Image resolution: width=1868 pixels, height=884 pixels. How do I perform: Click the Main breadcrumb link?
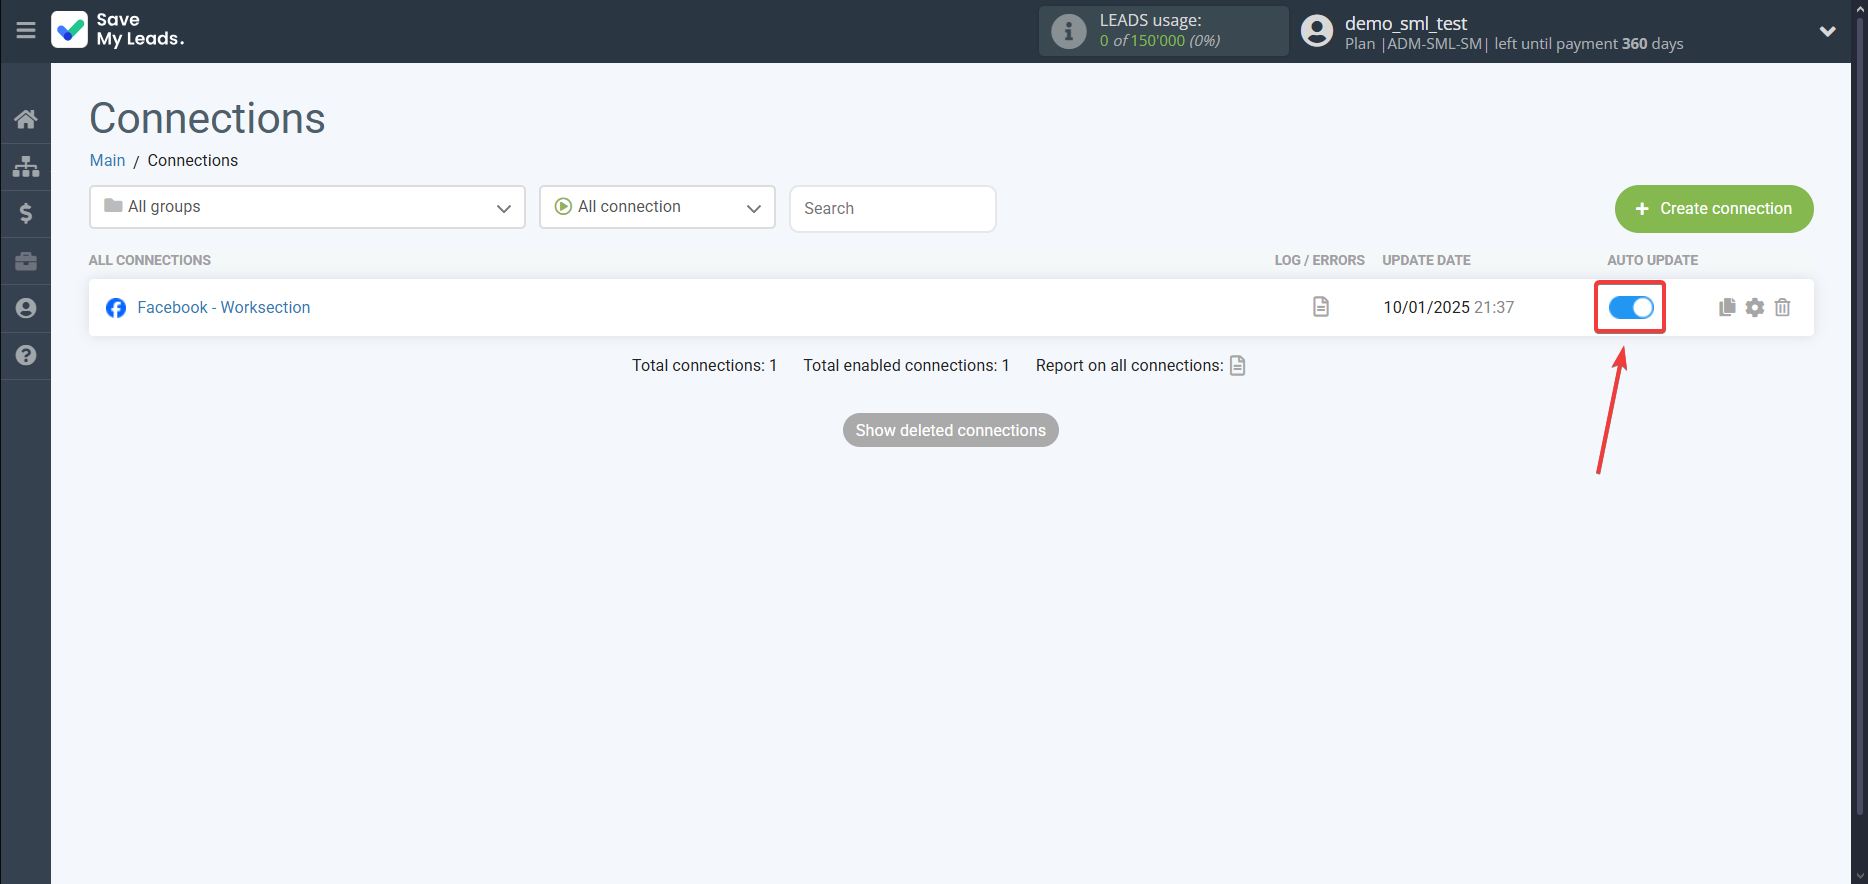pos(107,160)
